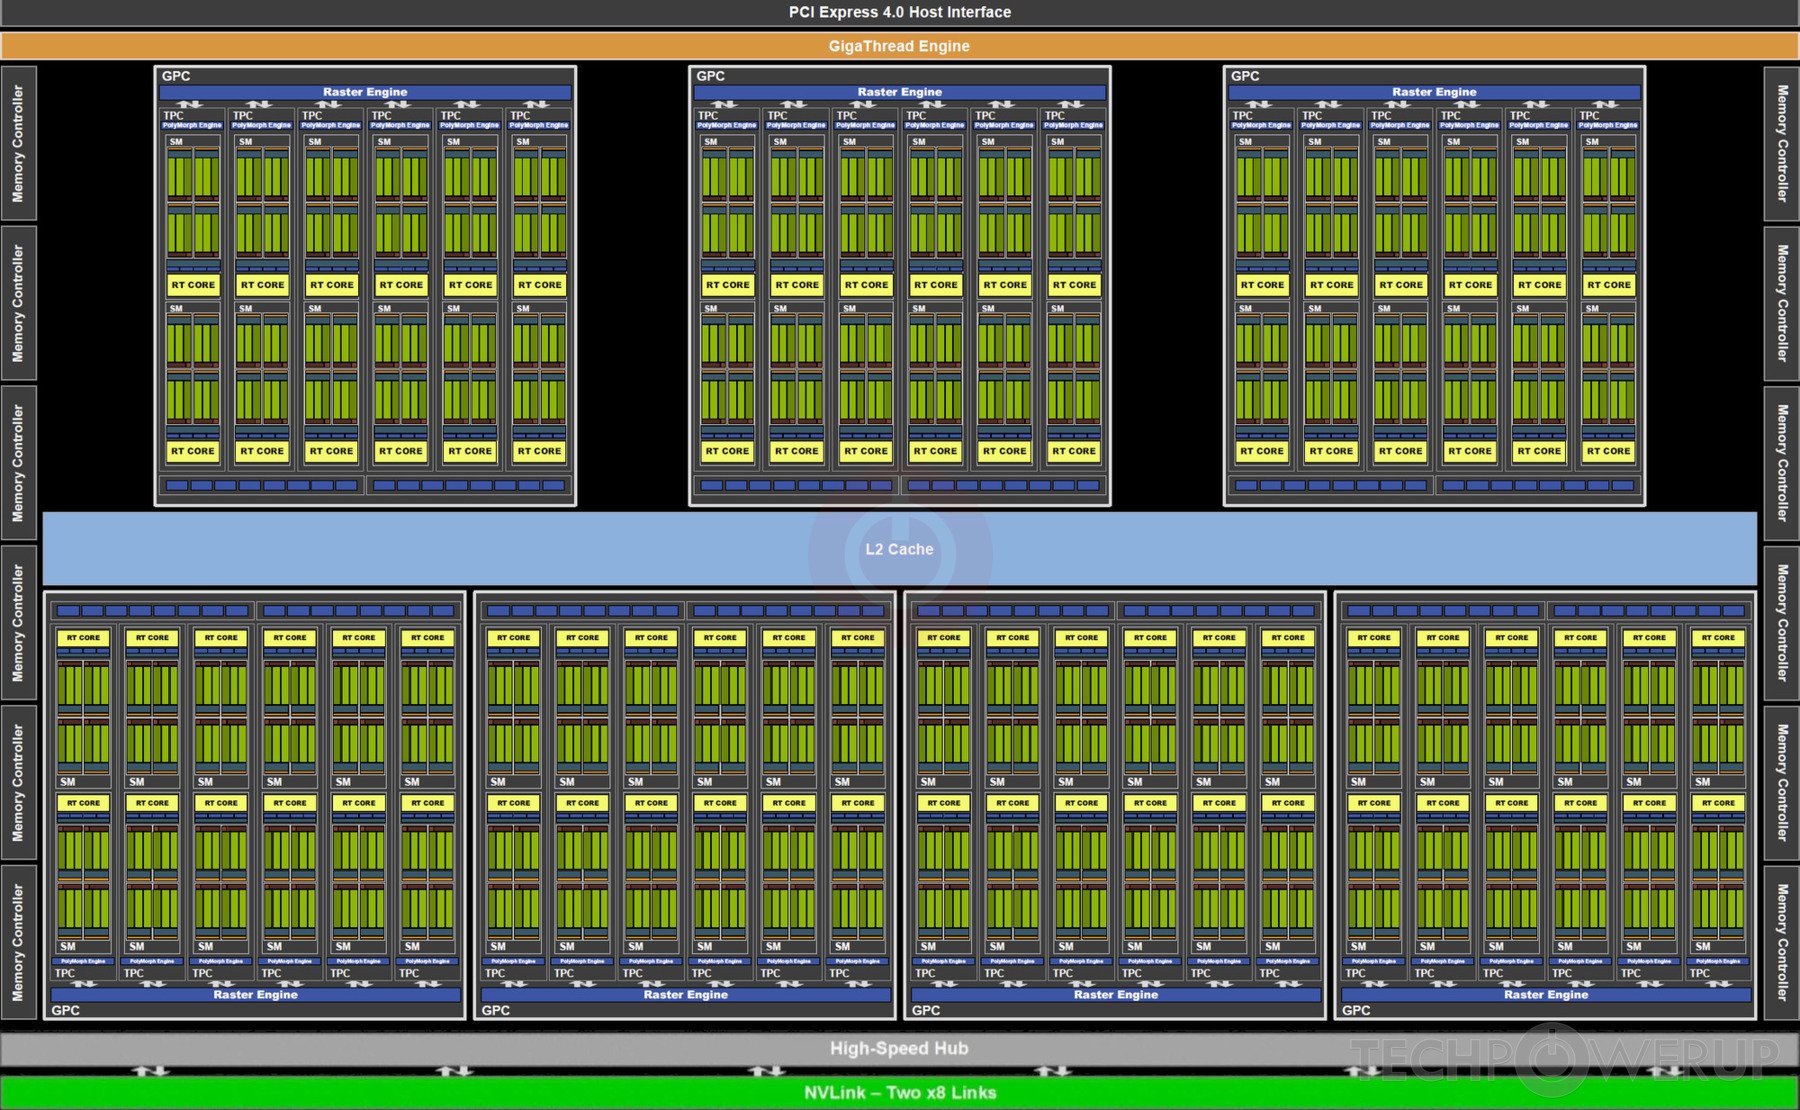Click Raster Engine bar in top-left GPC
The height and width of the screenshot is (1110, 1800).
click(365, 92)
